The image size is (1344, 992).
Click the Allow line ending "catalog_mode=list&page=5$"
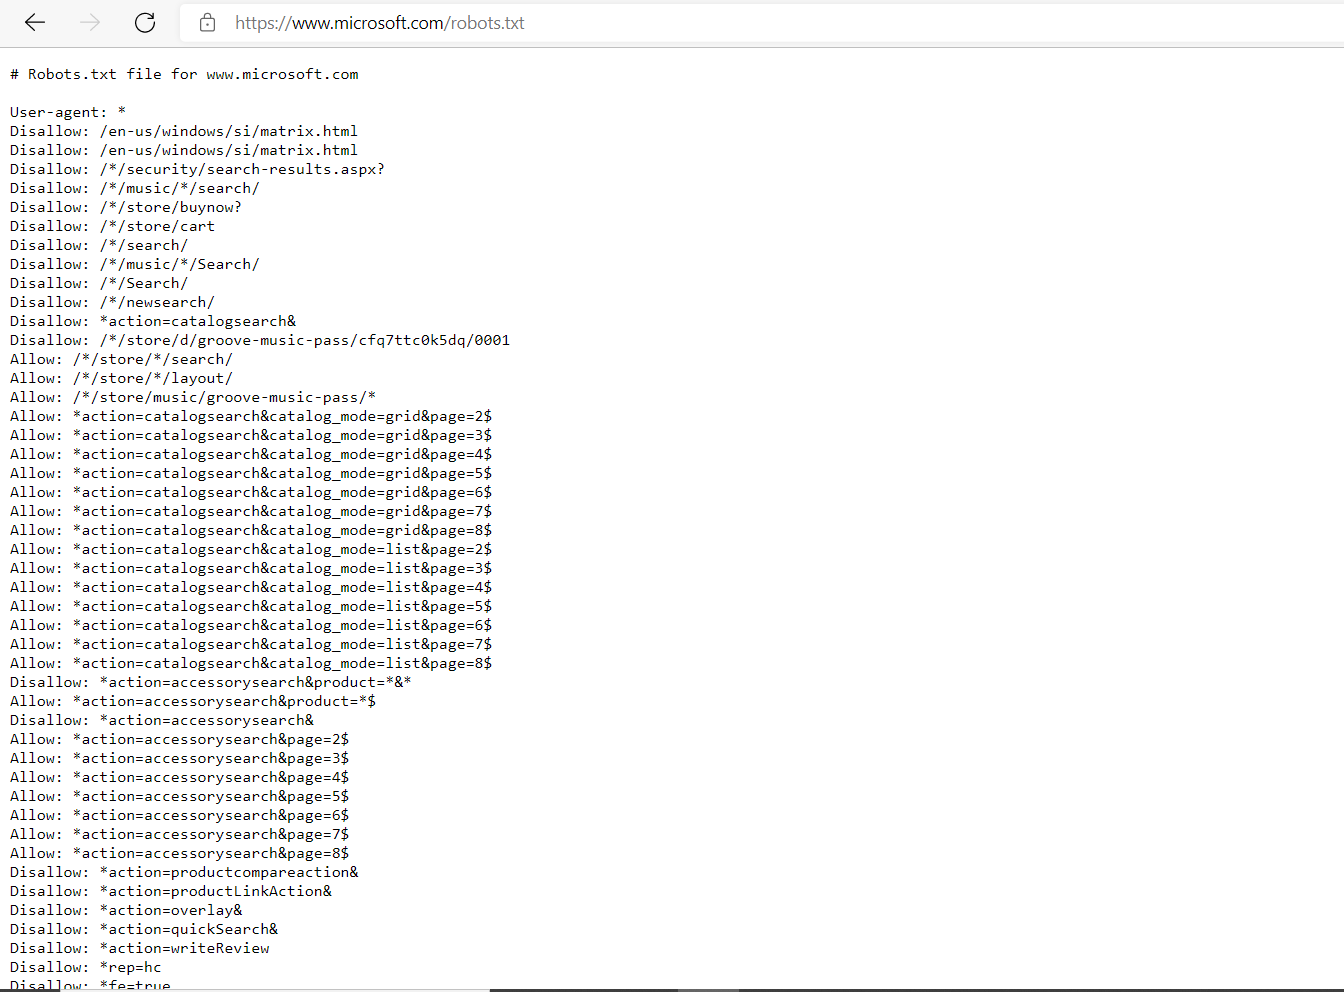(x=251, y=606)
